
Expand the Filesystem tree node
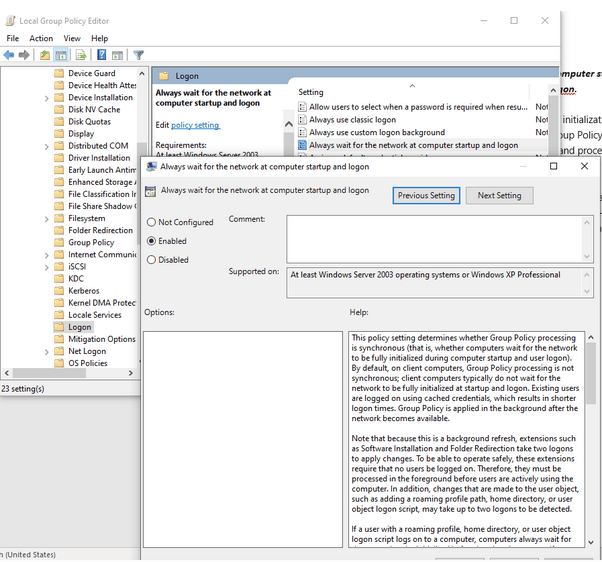pos(46,219)
